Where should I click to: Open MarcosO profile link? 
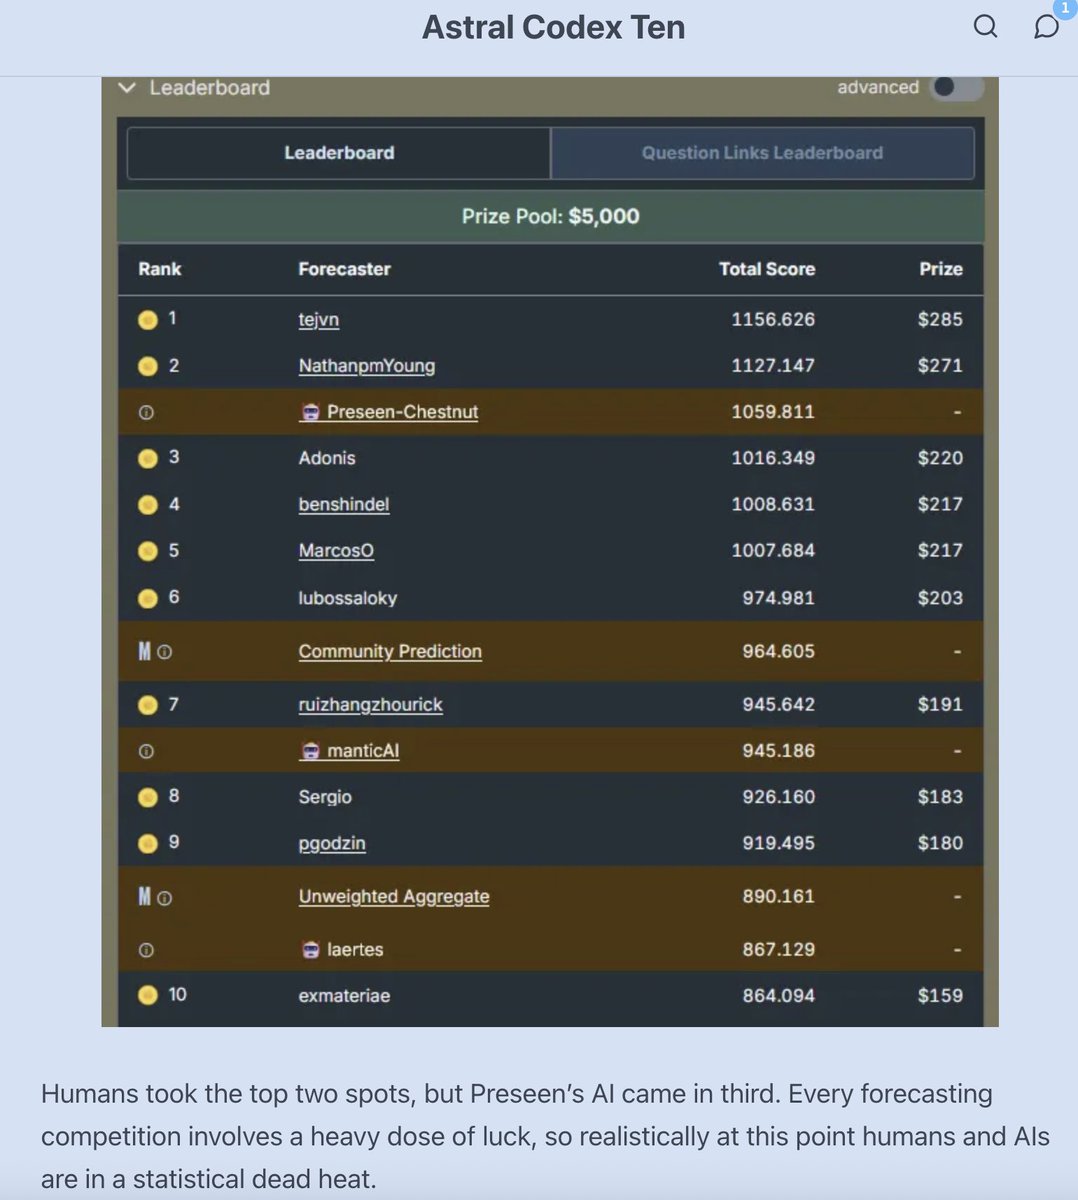click(x=336, y=551)
